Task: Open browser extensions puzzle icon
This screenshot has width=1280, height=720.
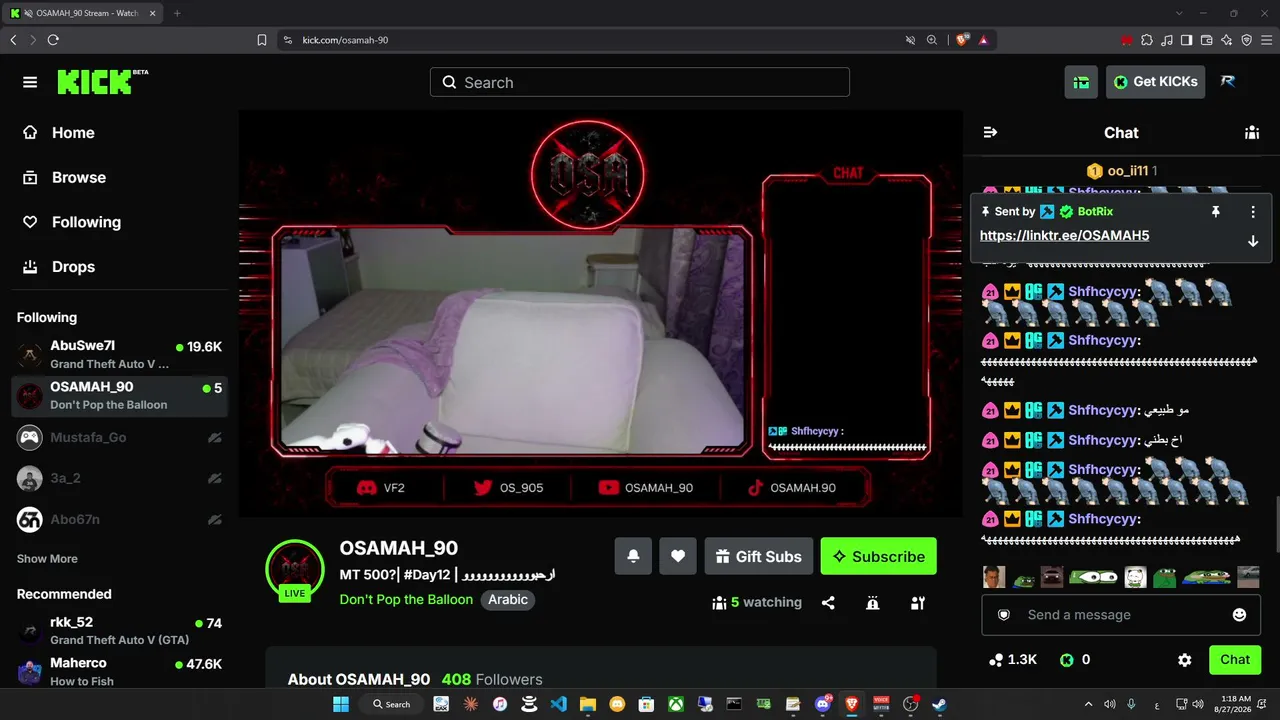Action: [x=1147, y=40]
